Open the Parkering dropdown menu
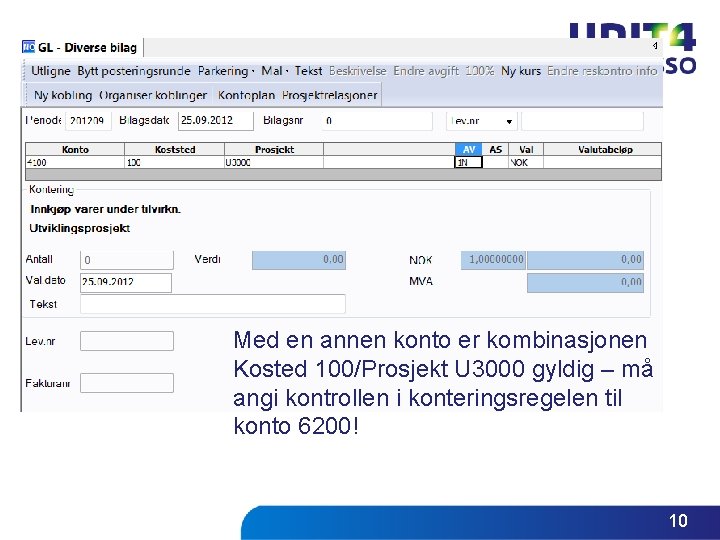Viewport: 720px width, 540px height. [226, 71]
